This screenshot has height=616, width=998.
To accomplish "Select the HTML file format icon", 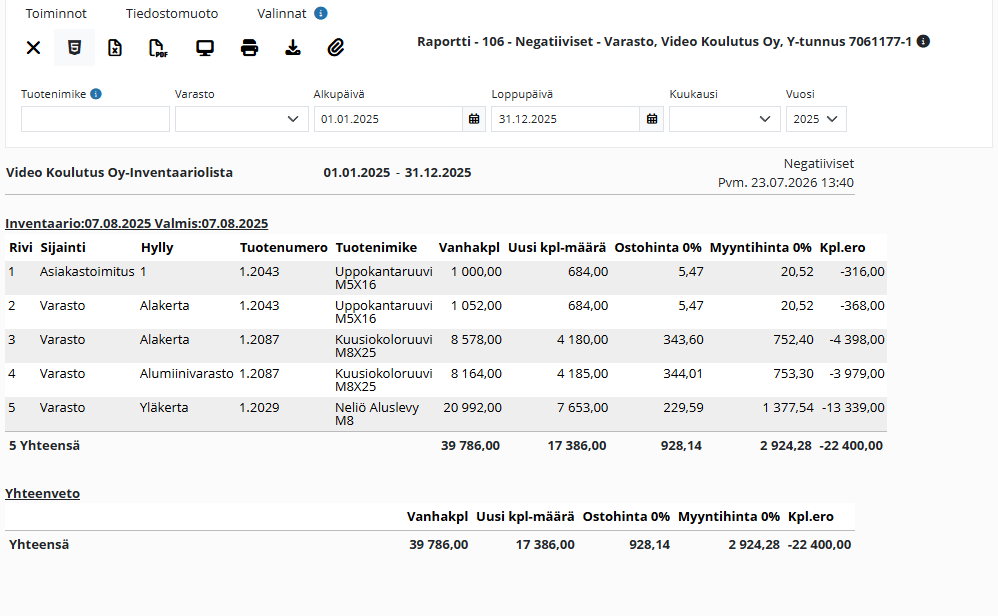I will [74, 48].
